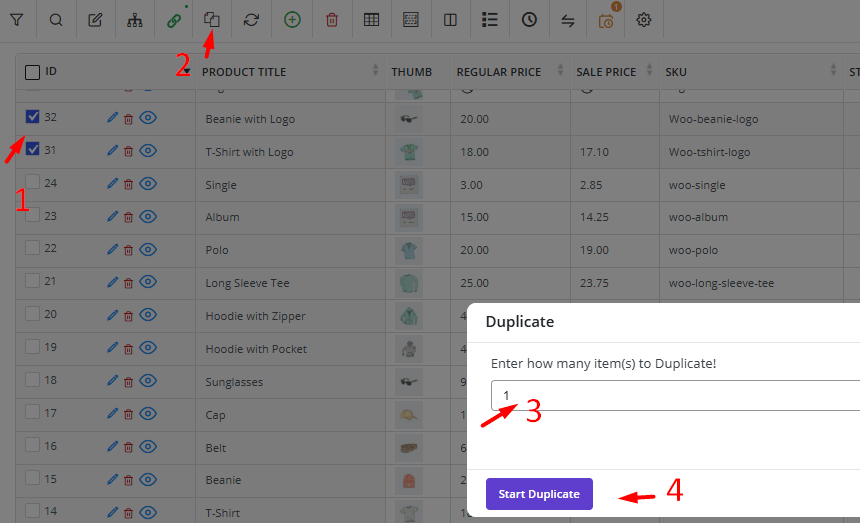
Task: Click the green link chain icon
Action: 174,20
